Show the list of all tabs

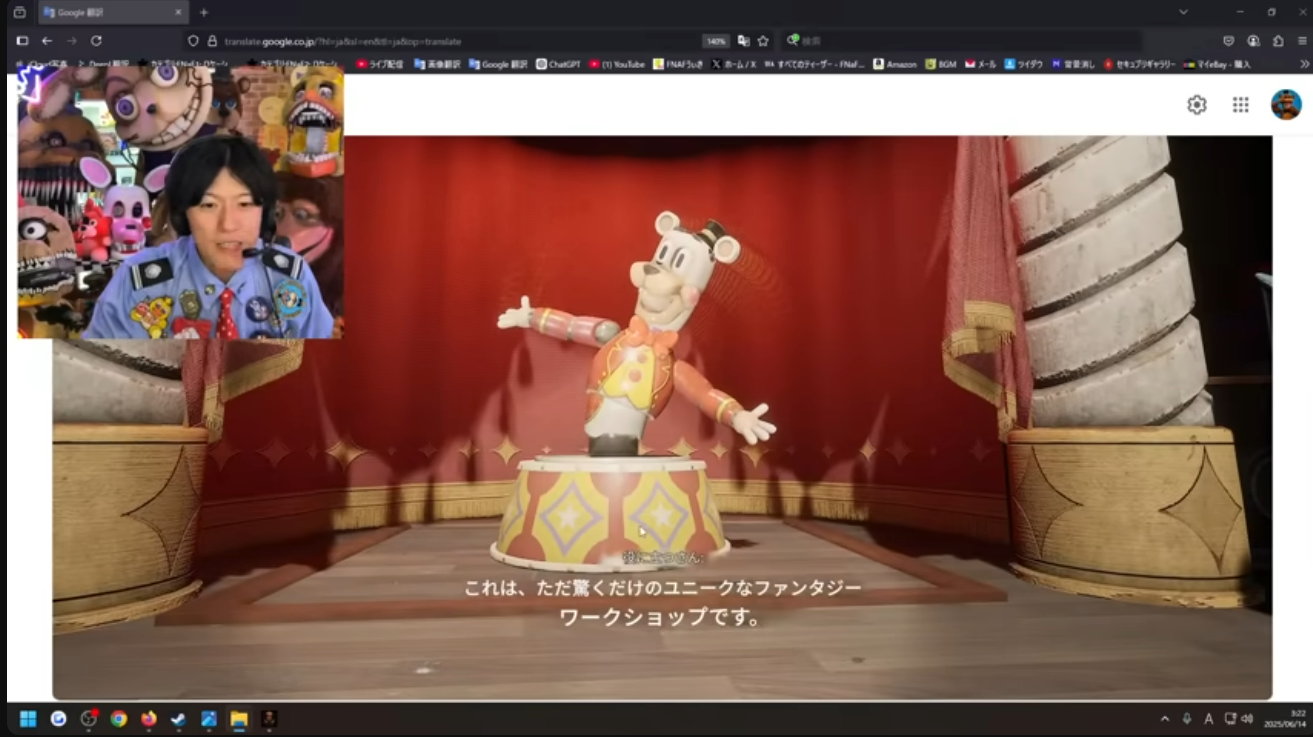[x=1183, y=12]
